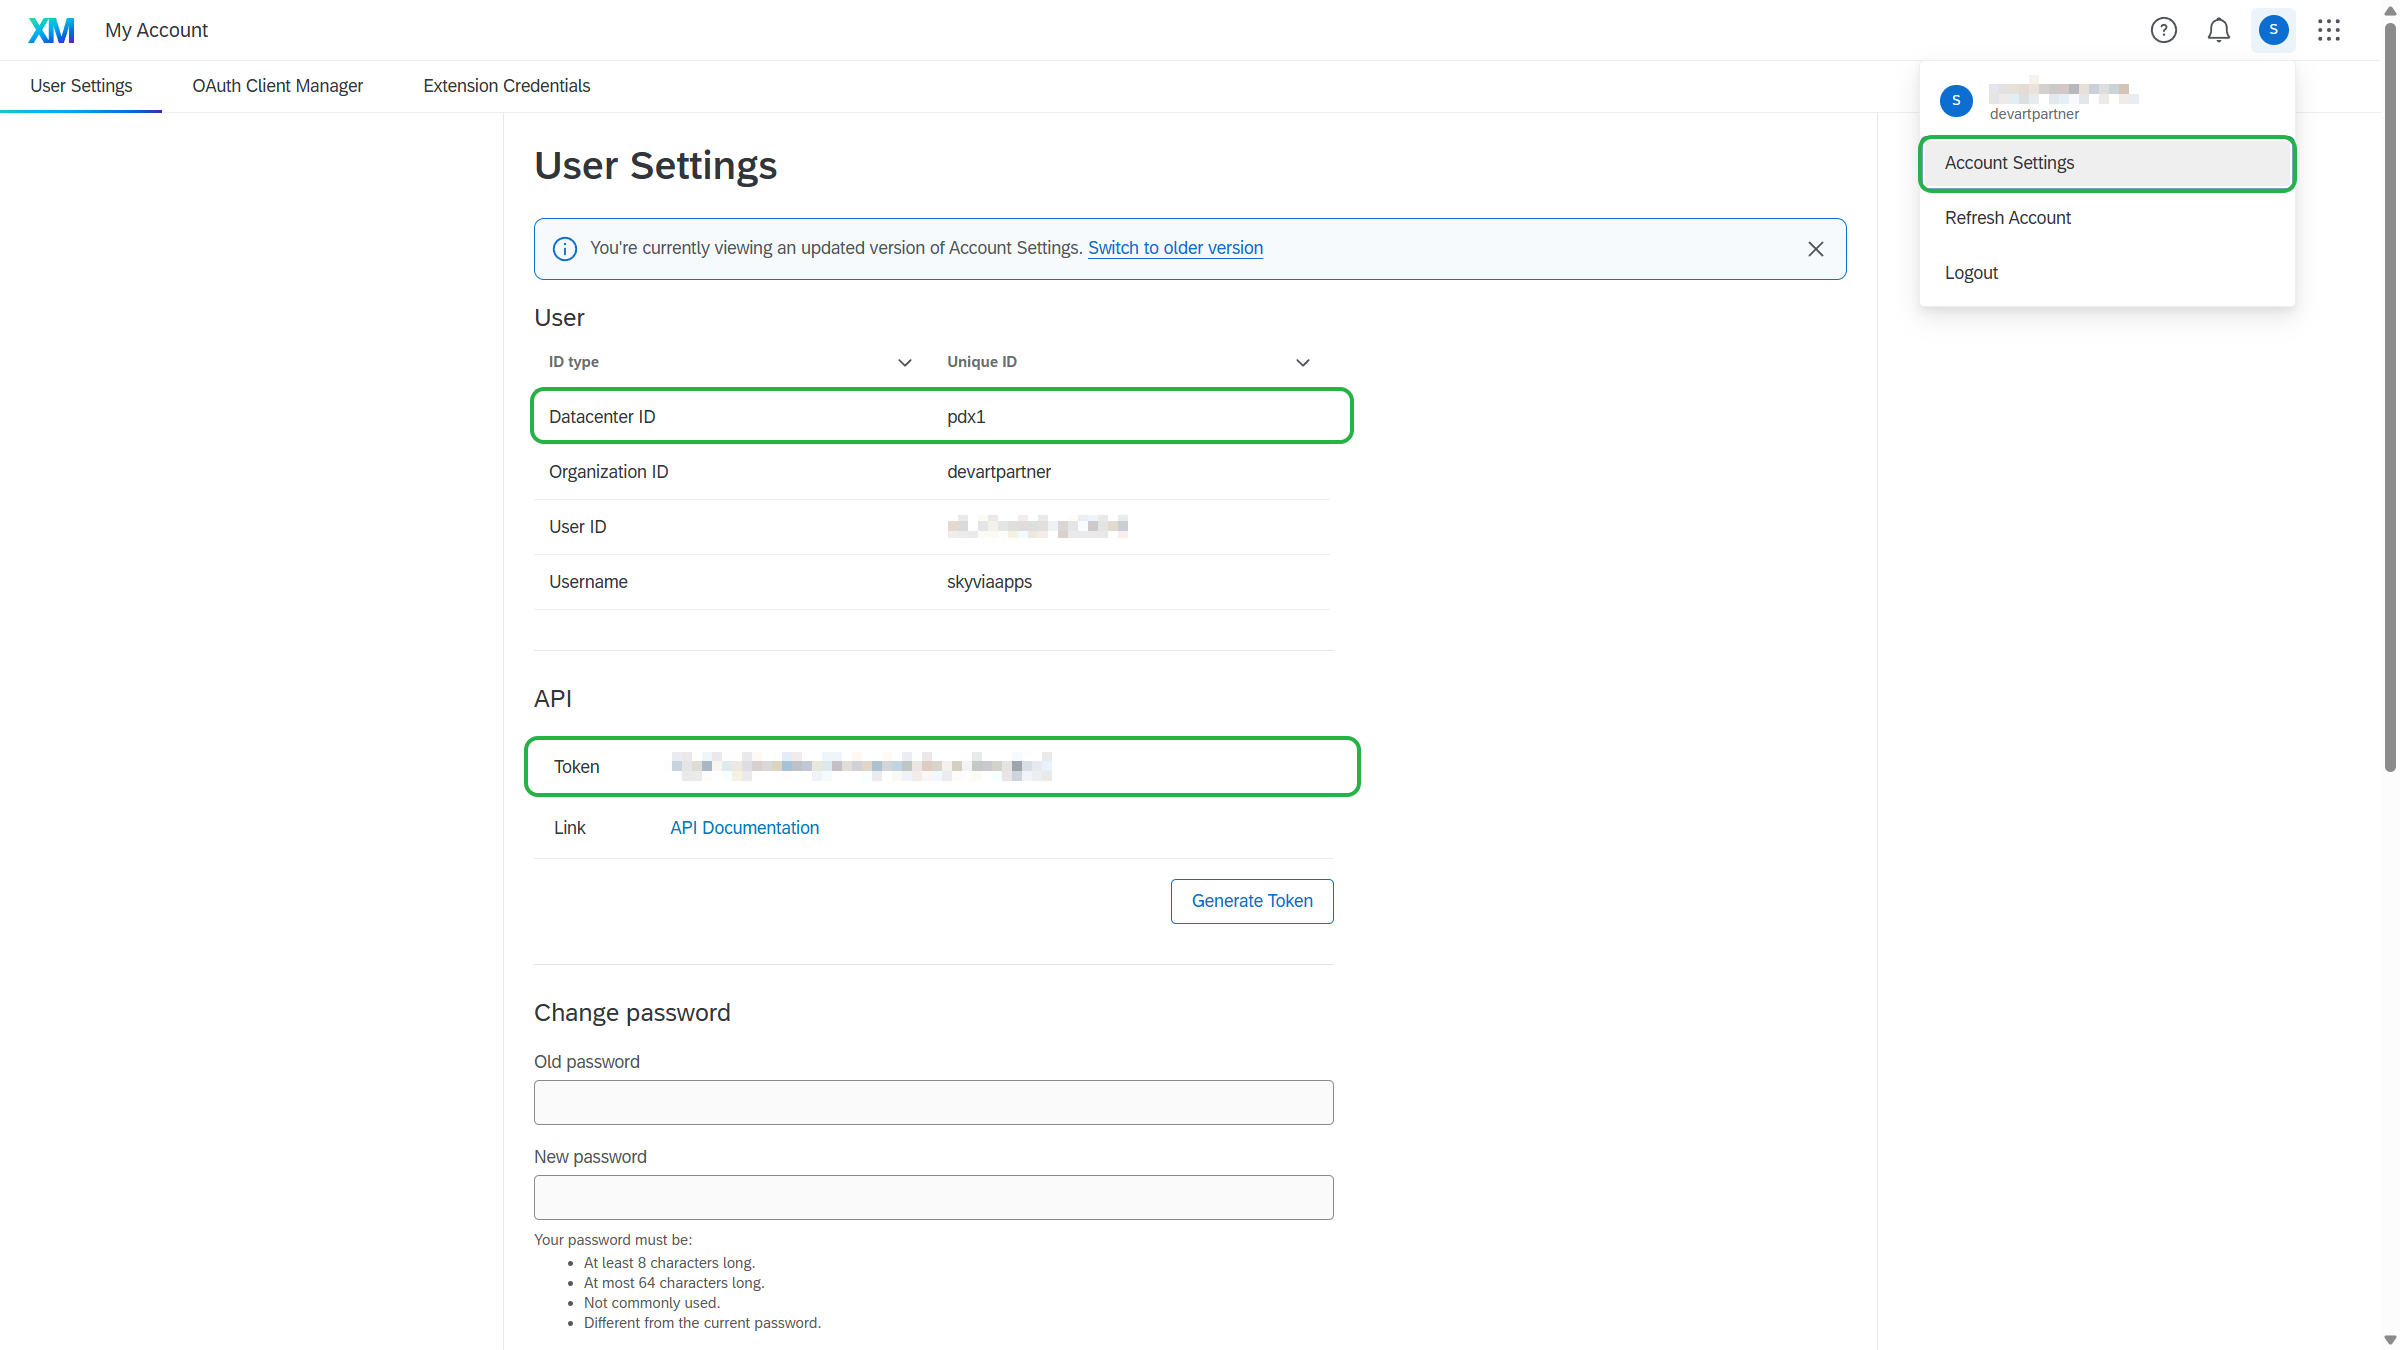Open the notifications bell icon
The image size is (2400, 1350).
point(2218,30)
